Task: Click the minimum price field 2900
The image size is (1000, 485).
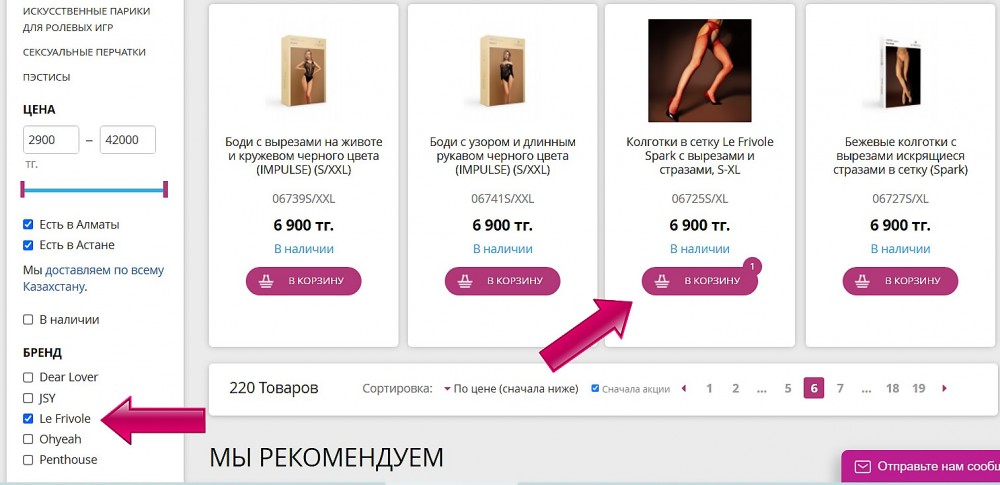Action: click(51, 140)
